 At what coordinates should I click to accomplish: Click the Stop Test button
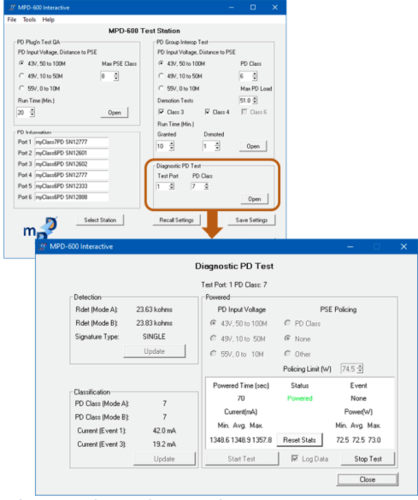click(368, 459)
